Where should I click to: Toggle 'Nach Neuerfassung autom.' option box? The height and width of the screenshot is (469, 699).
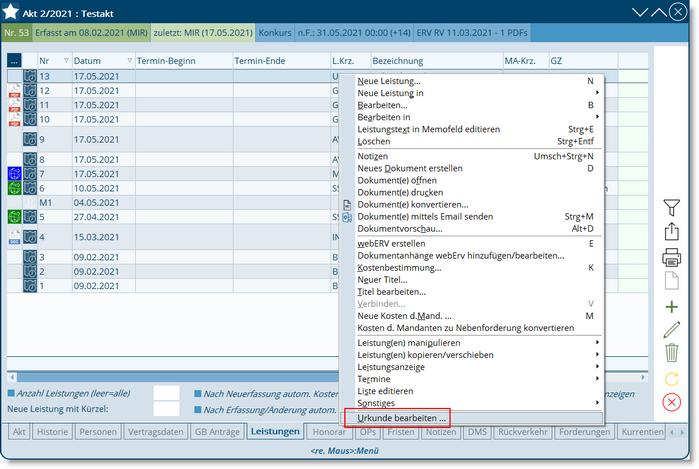[x=198, y=393]
